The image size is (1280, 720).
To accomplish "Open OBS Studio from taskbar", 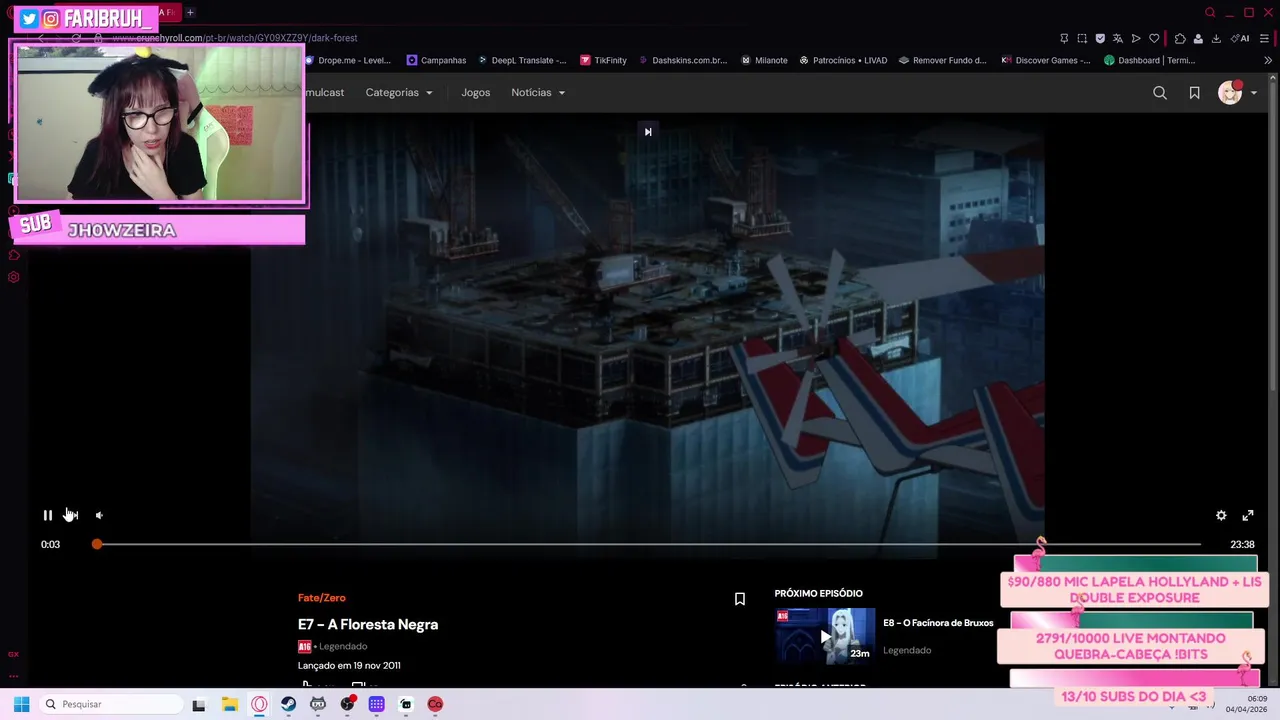I will coord(347,704).
